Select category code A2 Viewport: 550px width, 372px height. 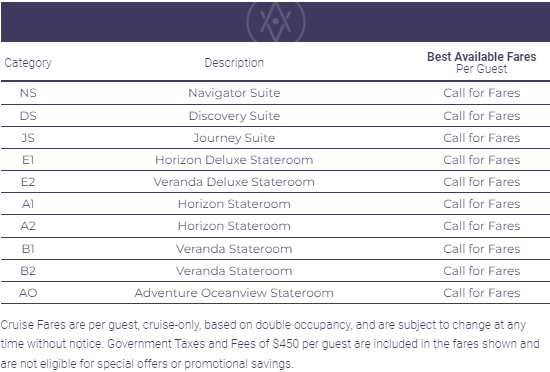tap(28, 226)
